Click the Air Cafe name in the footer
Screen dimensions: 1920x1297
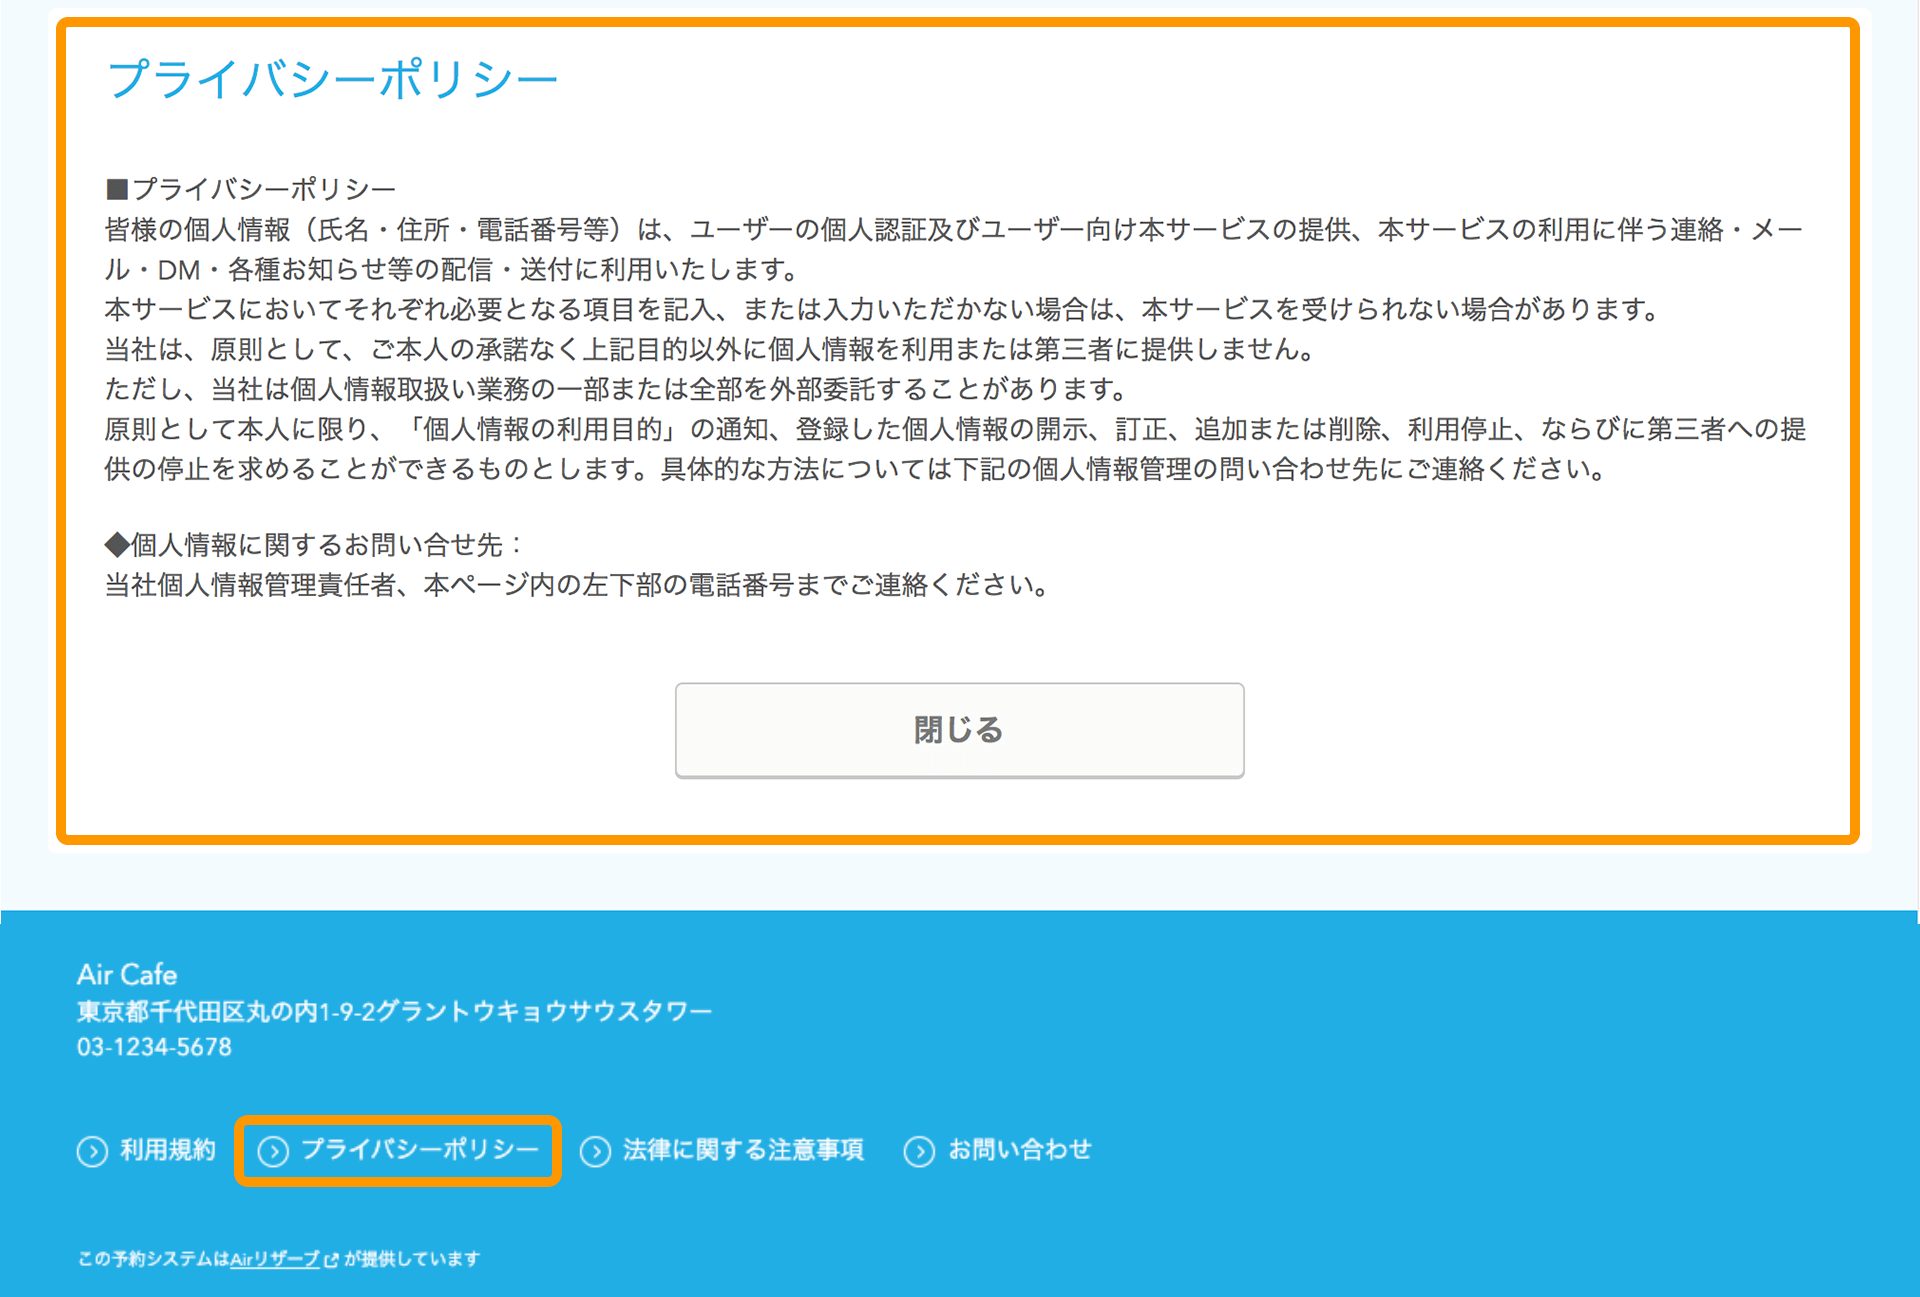(127, 975)
